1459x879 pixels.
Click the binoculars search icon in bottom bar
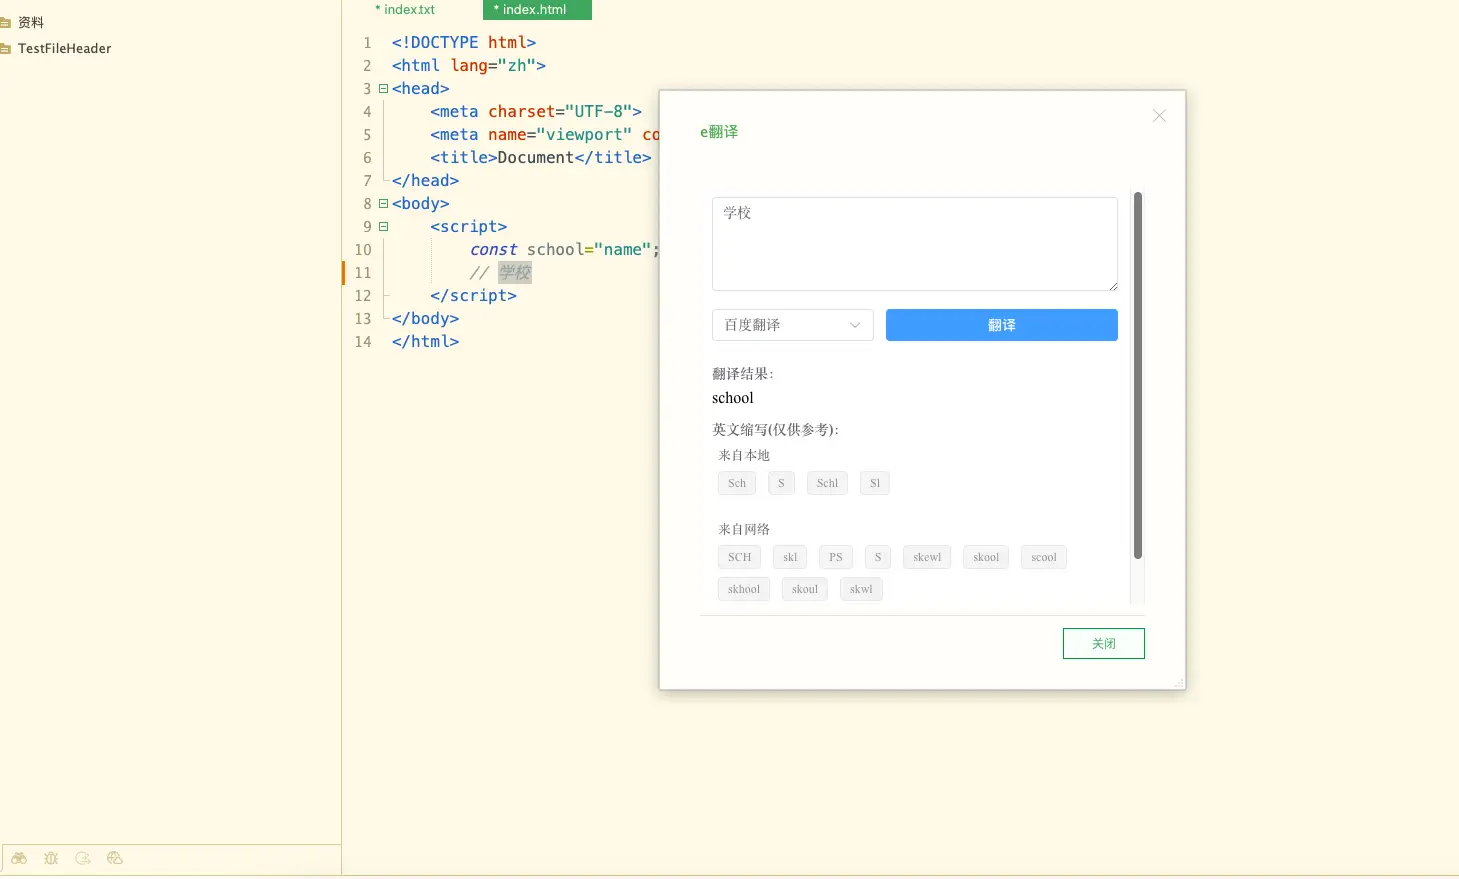[19, 858]
